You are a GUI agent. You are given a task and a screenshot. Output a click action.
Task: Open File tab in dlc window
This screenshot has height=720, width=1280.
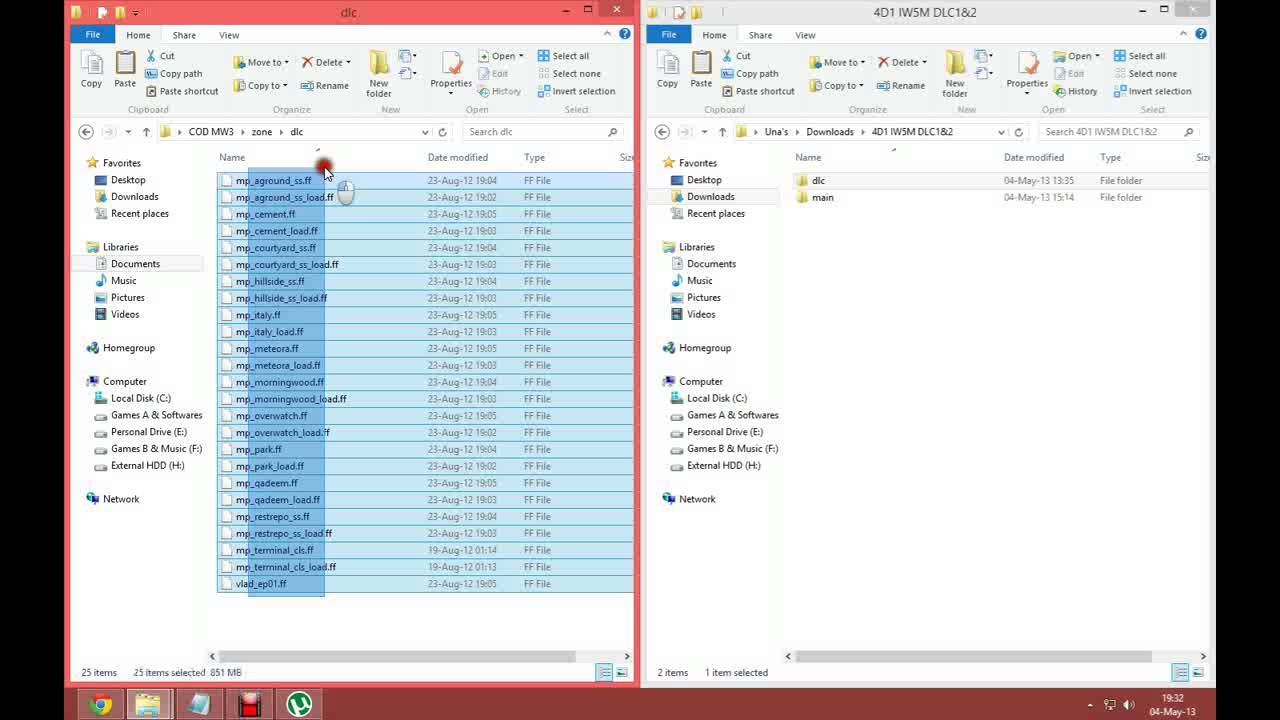92,35
